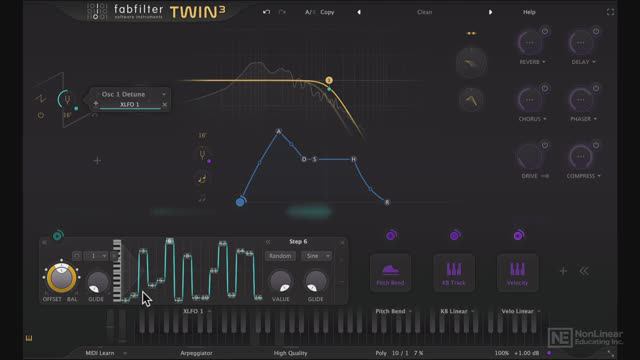
Task: Click the Poly voice mode setting
Action: [381, 353]
